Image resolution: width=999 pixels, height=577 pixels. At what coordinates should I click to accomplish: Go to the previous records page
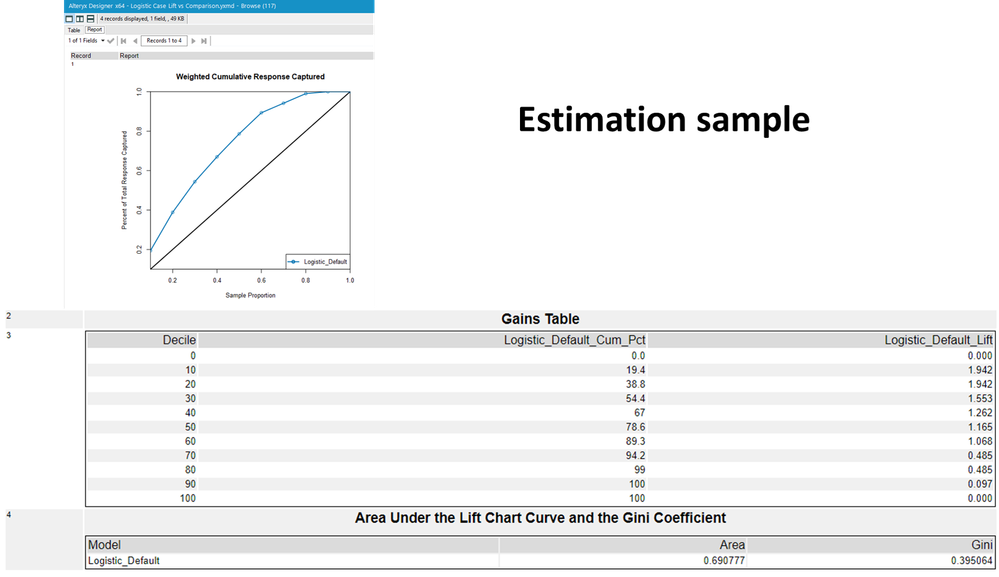pos(134,41)
